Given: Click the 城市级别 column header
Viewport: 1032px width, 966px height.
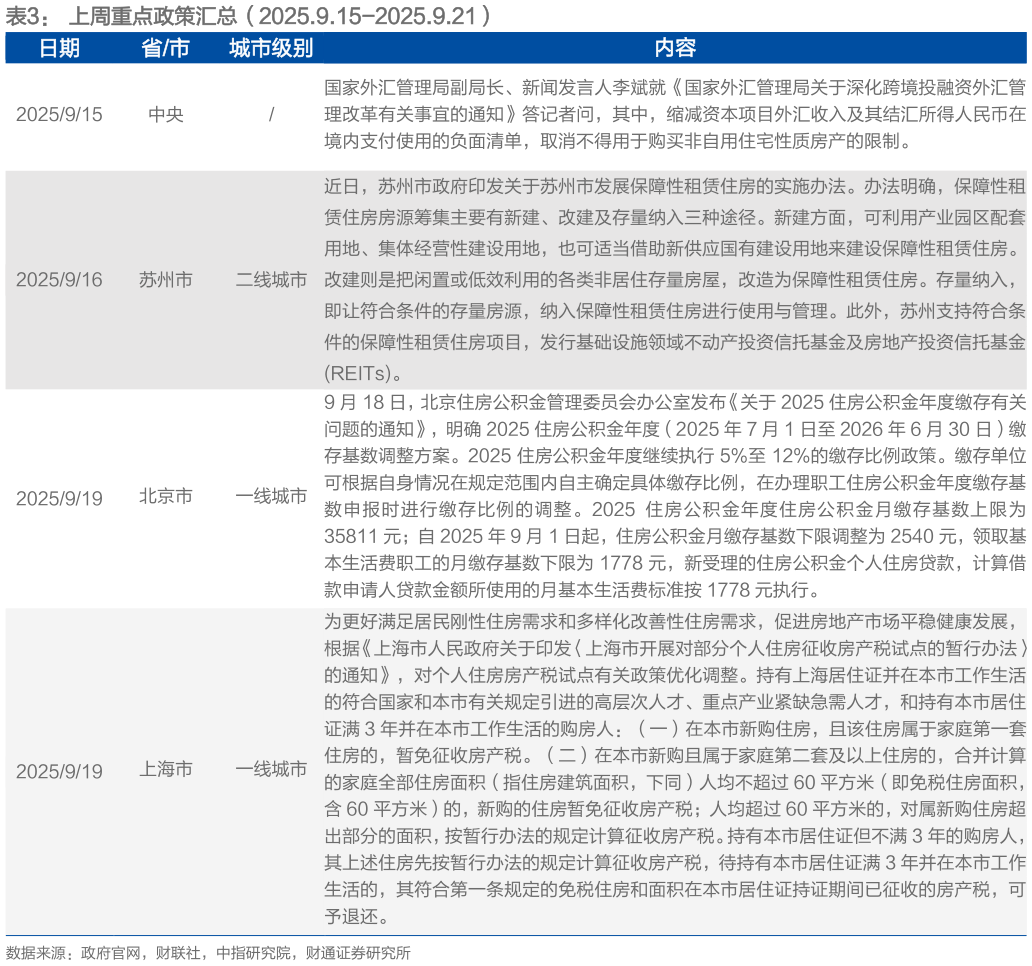Looking at the screenshot, I should 271,48.
